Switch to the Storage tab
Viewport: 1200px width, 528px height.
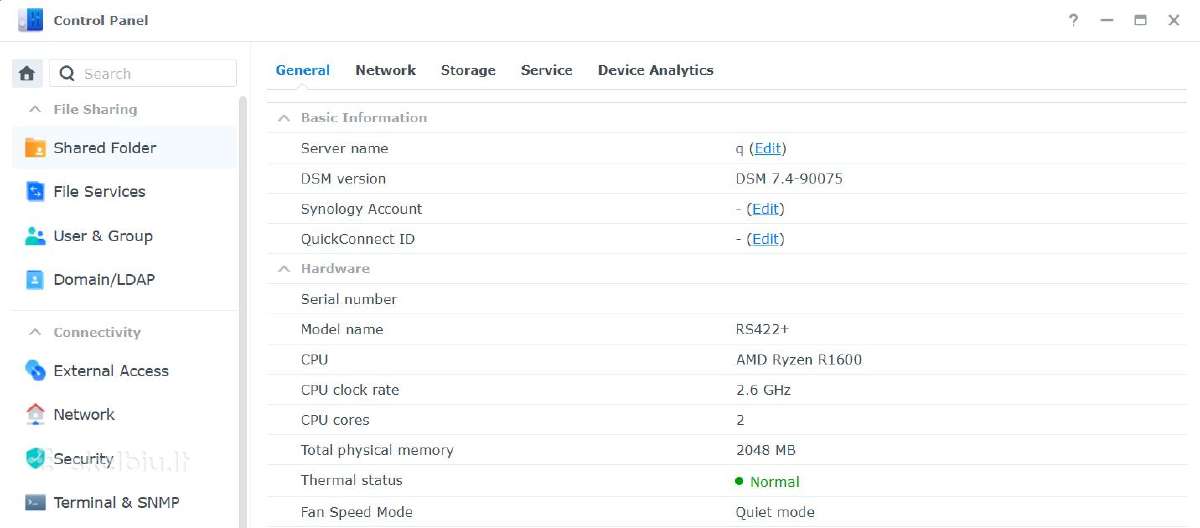click(x=468, y=70)
